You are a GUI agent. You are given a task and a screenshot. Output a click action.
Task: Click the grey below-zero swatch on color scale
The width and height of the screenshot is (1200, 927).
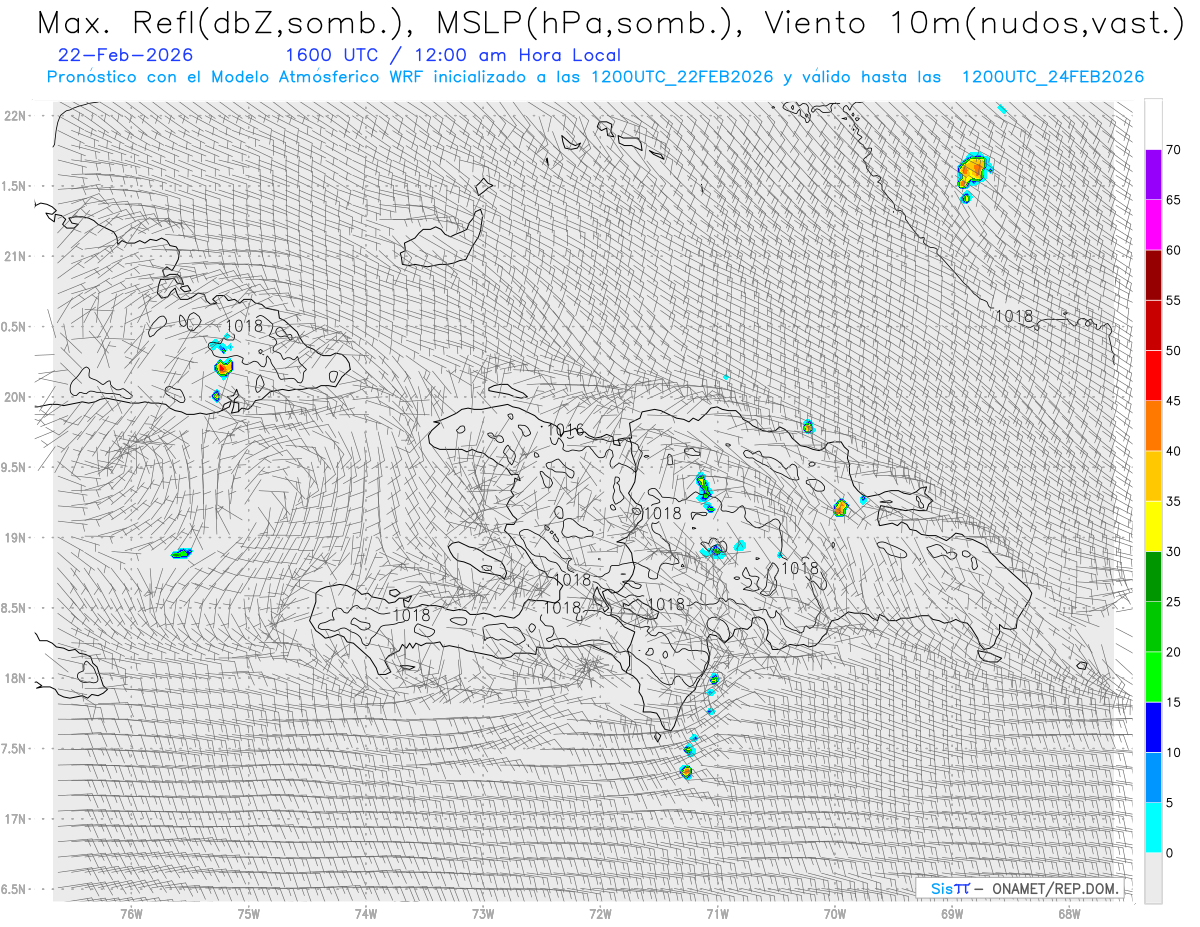click(x=1153, y=878)
